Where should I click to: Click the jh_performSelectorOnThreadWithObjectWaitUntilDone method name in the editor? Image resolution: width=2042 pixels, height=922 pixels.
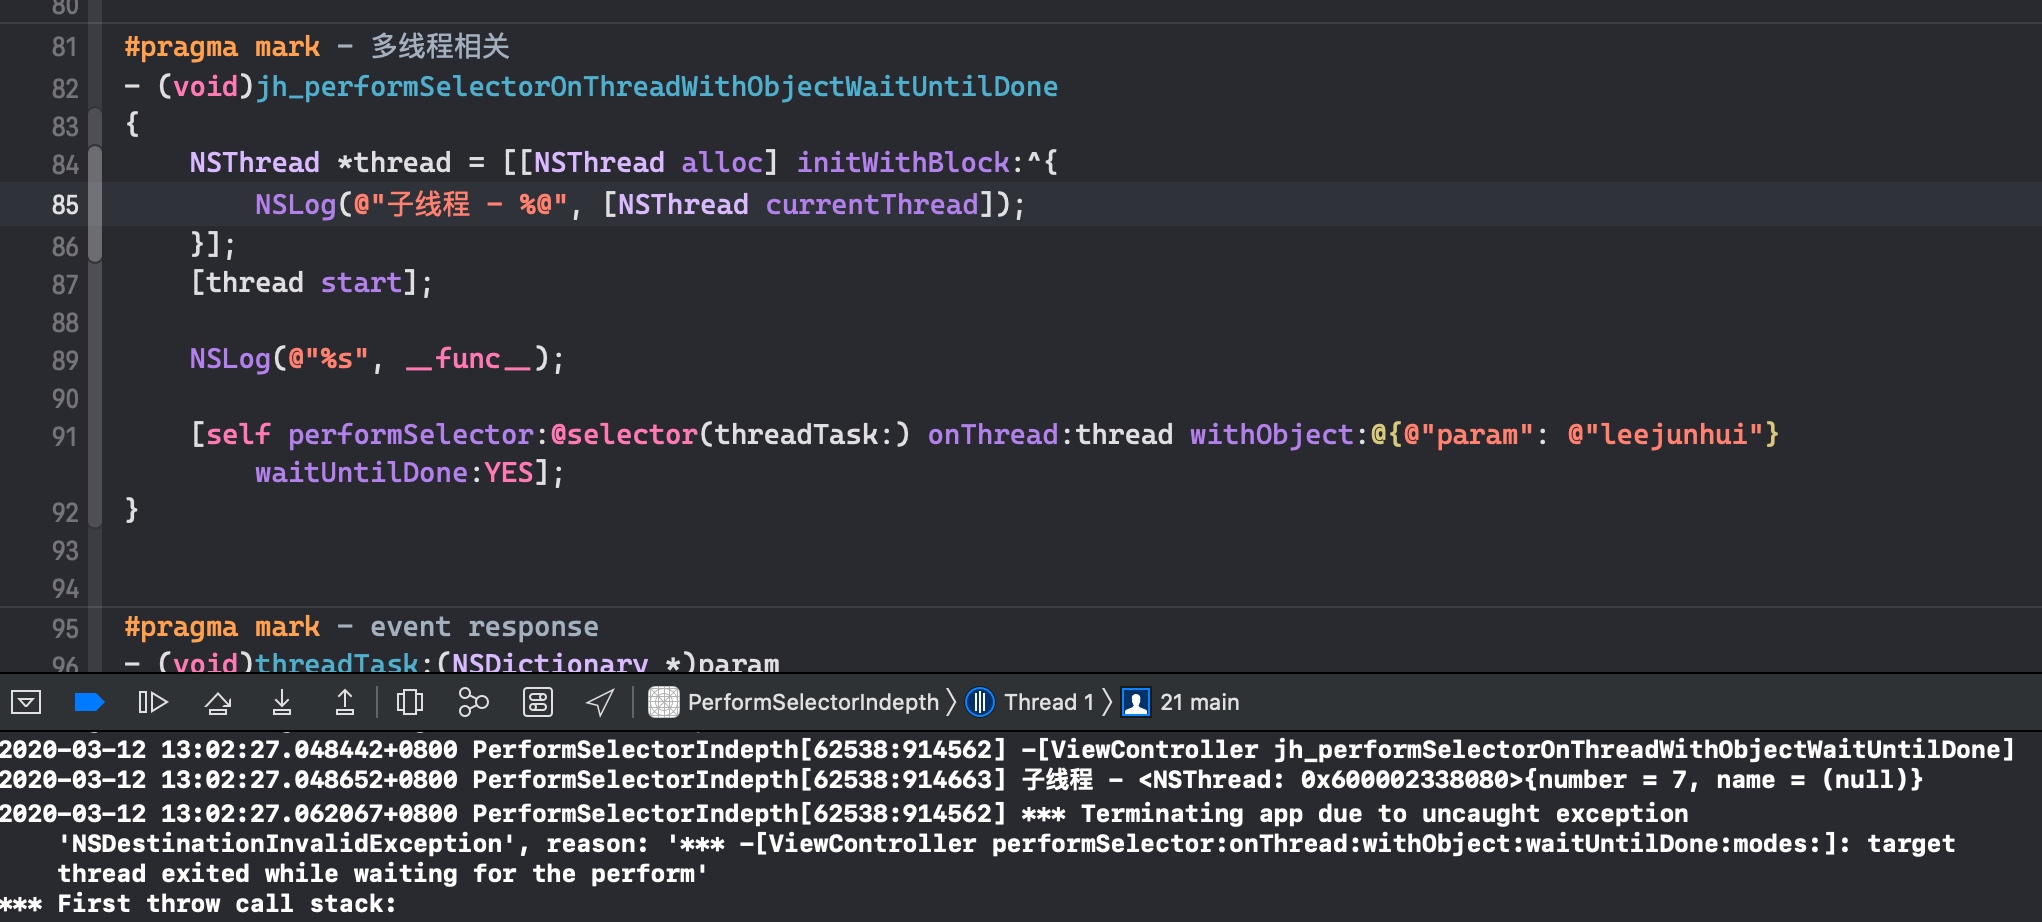657,87
